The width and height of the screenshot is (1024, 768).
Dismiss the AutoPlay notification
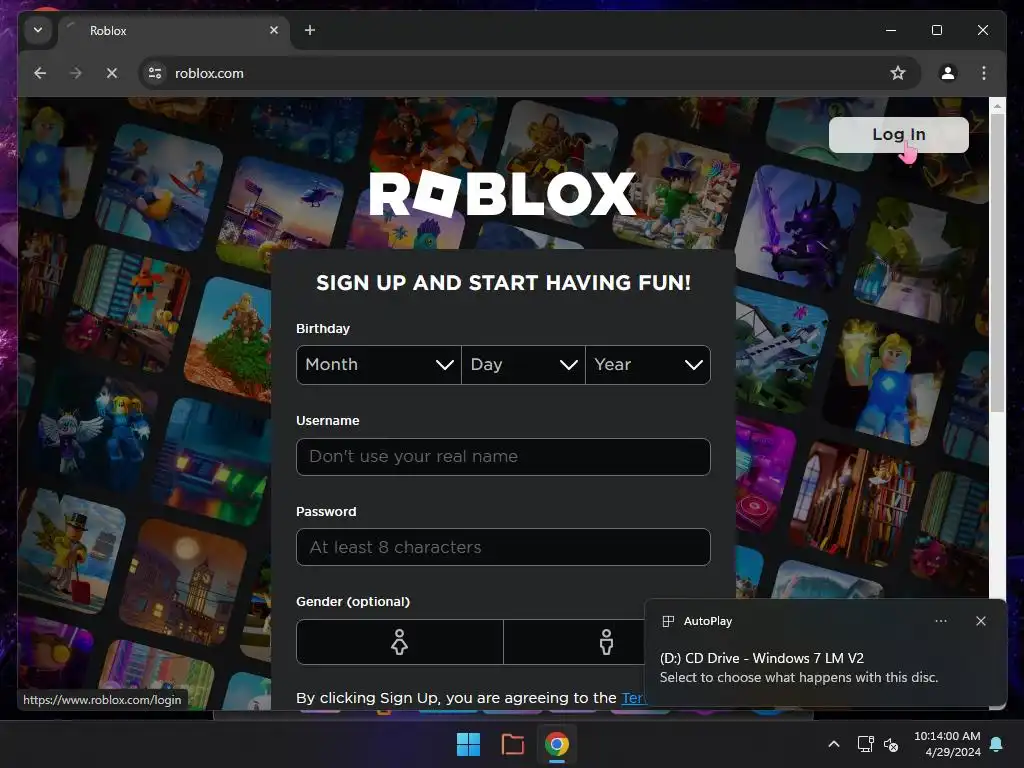pos(981,621)
